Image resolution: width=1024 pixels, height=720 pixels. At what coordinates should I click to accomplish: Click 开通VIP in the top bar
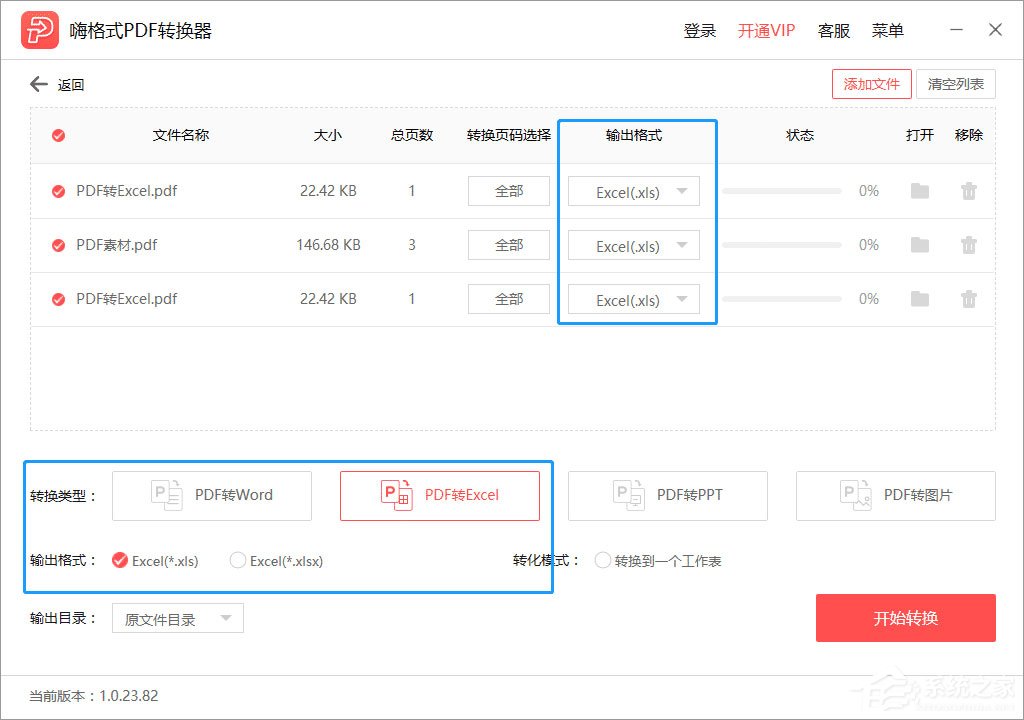(765, 30)
